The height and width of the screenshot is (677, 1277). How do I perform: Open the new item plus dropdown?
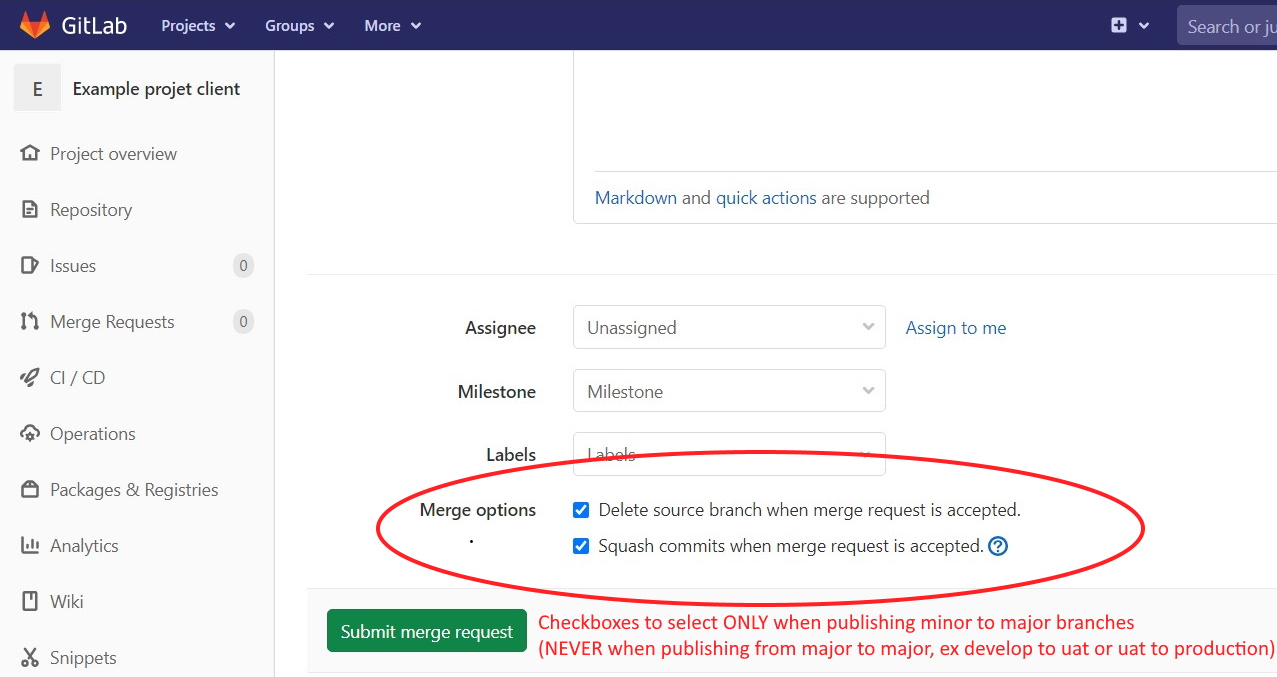[1129, 25]
